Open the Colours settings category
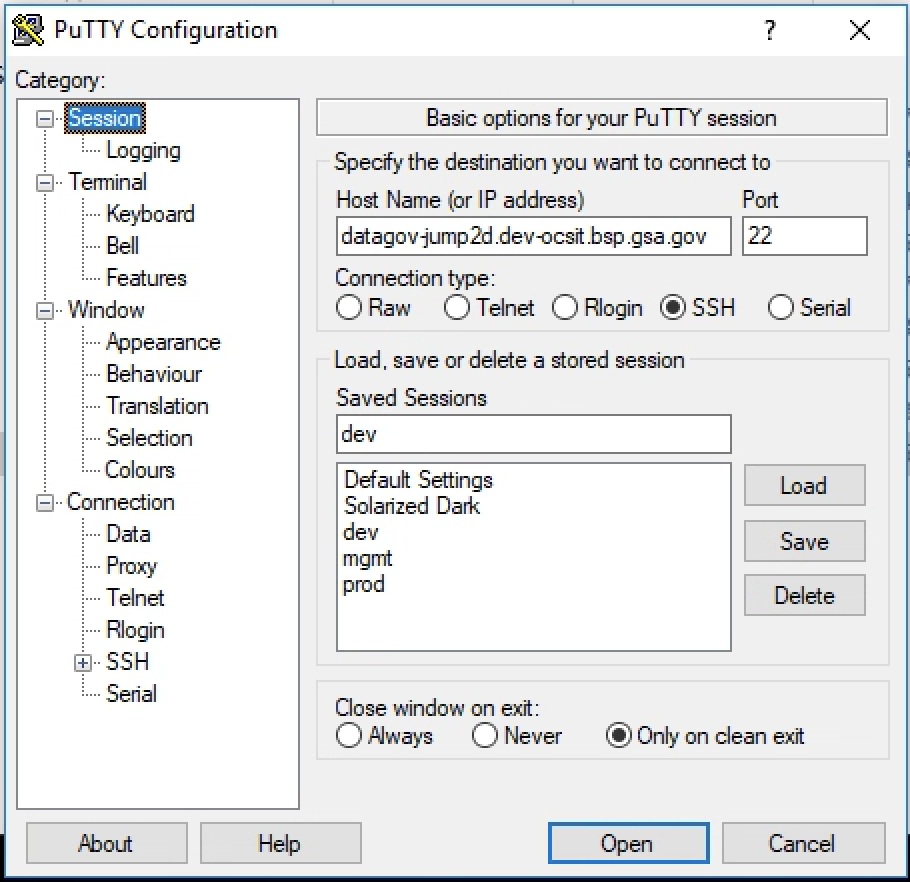Image resolution: width=910 pixels, height=882 pixels. [x=140, y=470]
